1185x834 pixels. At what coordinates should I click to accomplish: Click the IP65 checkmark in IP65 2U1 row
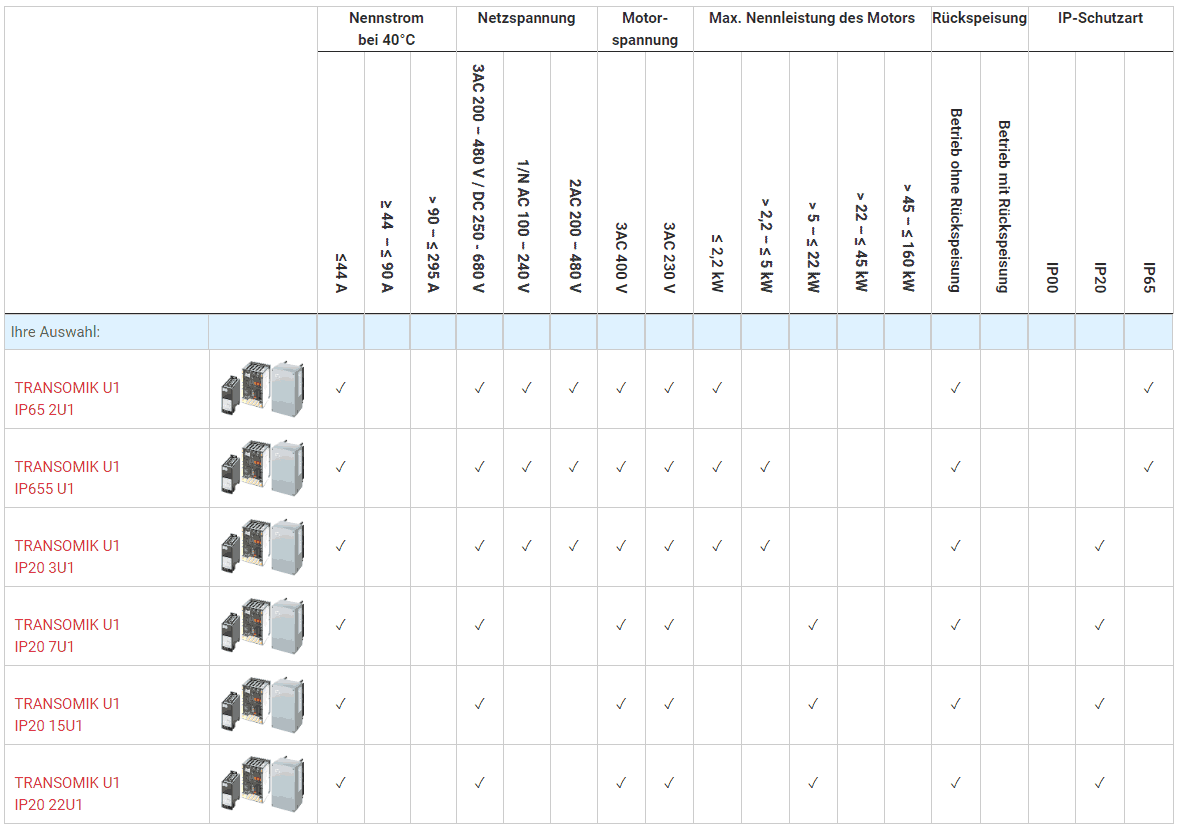tap(1149, 388)
